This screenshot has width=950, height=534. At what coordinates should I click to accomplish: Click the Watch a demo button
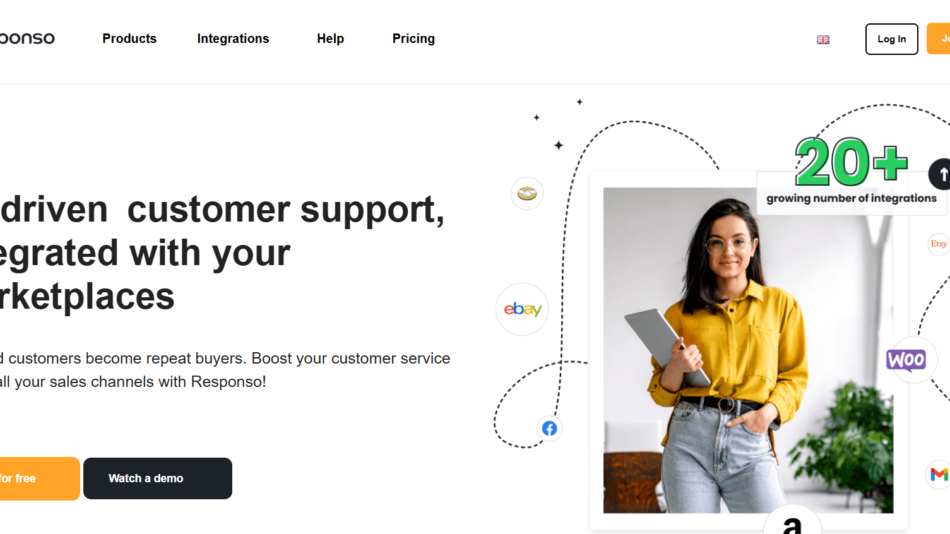tap(158, 478)
